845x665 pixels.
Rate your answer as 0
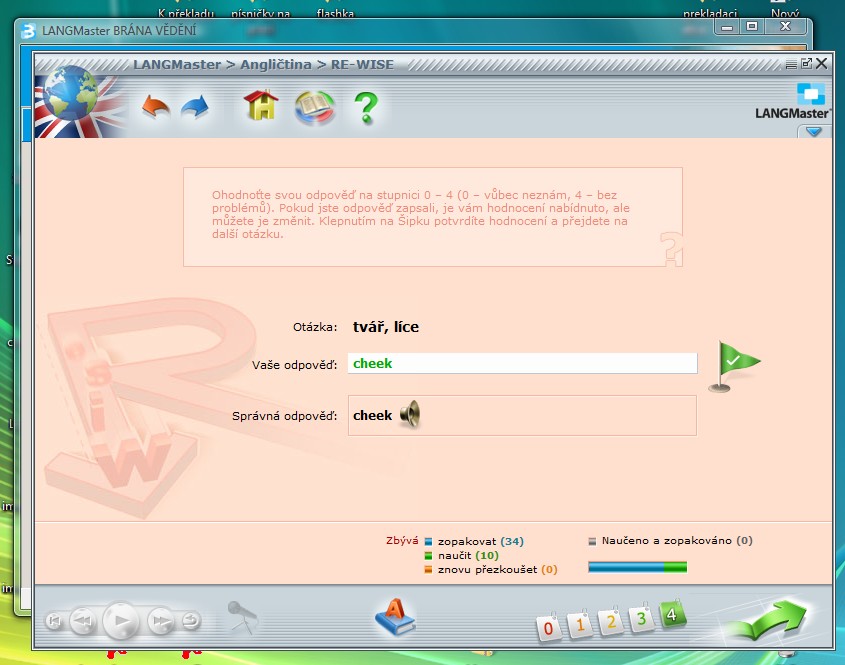pos(548,627)
